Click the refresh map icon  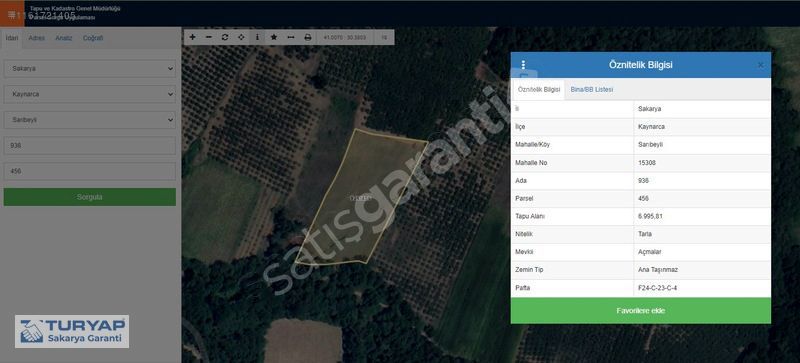224,37
